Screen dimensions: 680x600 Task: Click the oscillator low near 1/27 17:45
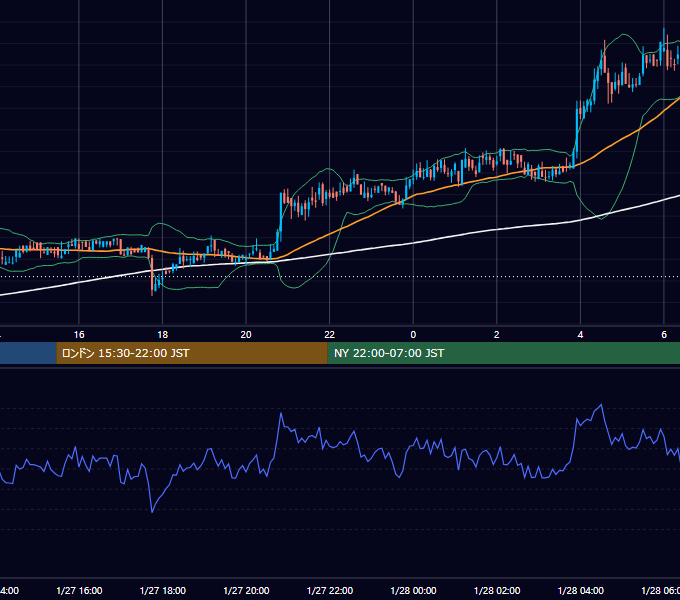point(152,512)
